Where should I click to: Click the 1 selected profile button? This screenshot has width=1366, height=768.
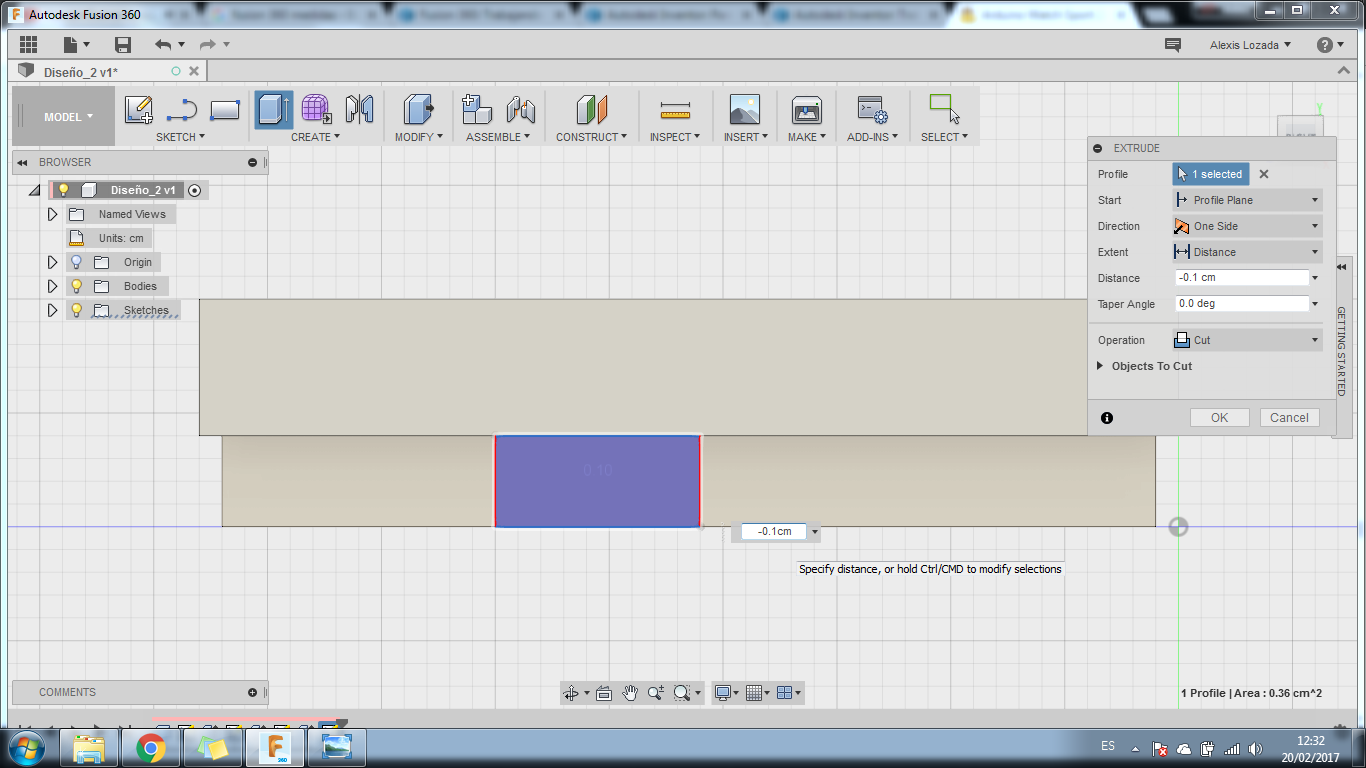[1211, 174]
